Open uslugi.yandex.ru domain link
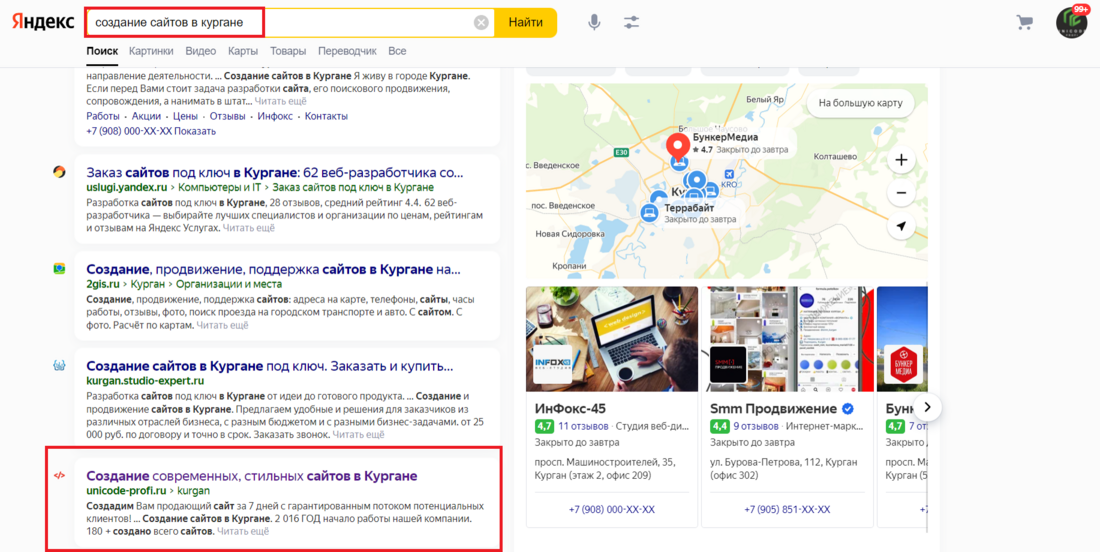Viewport: 1100px width, 552px height. [x=126, y=187]
